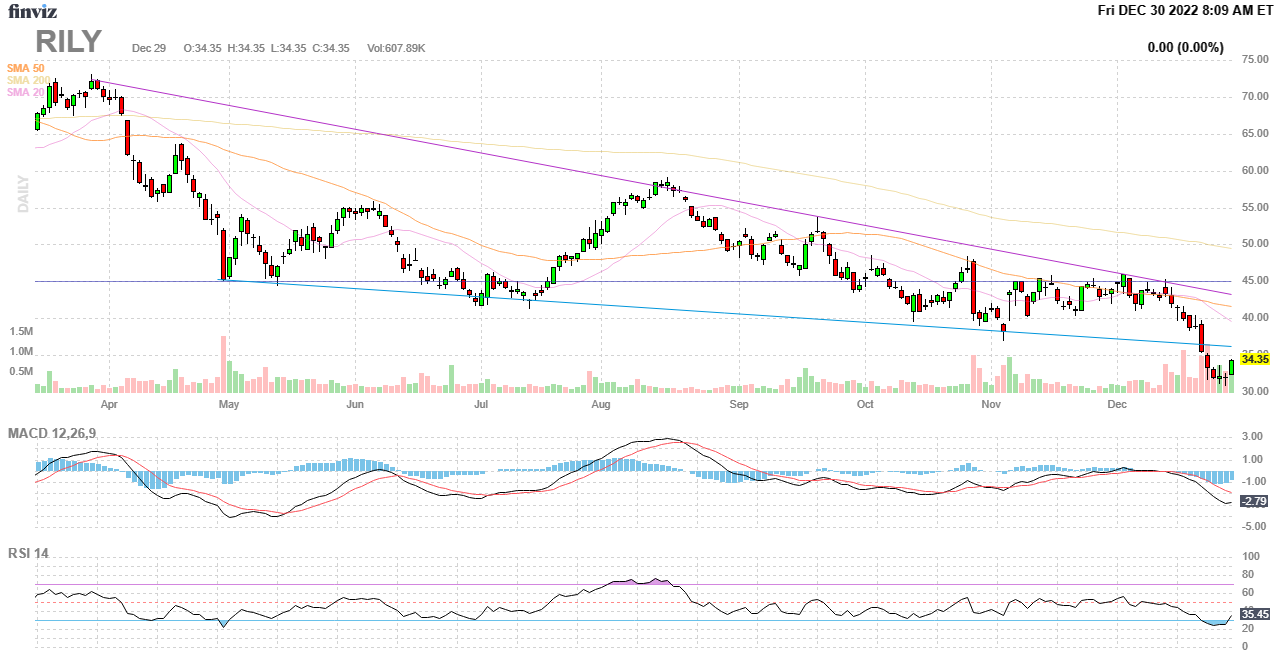Click the 35.45 RSI value tag

(x=1254, y=614)
